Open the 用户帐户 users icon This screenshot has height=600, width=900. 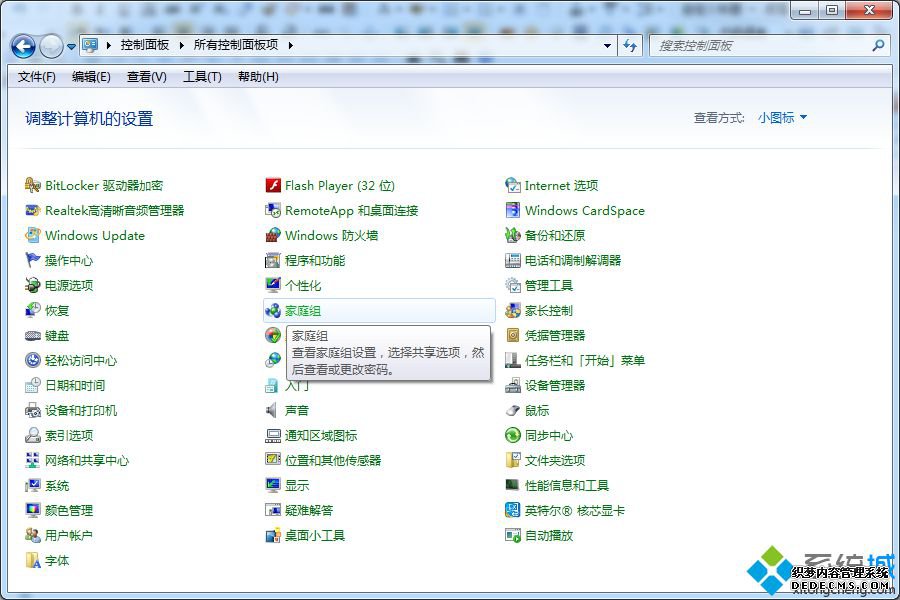tap(33, 536)
